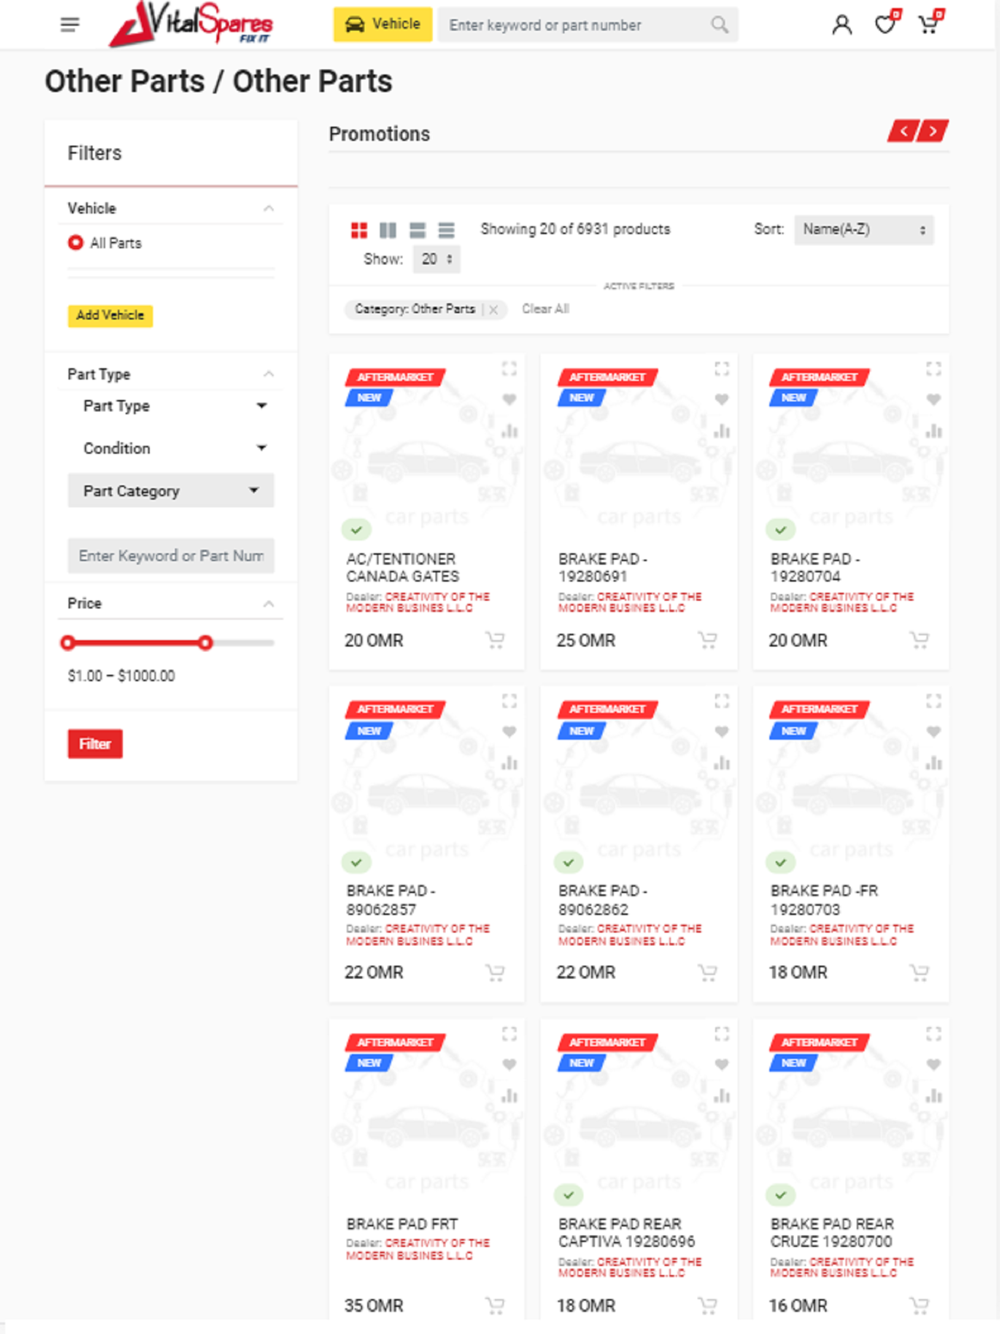Open the wishlist heart in header

(886, 22)
